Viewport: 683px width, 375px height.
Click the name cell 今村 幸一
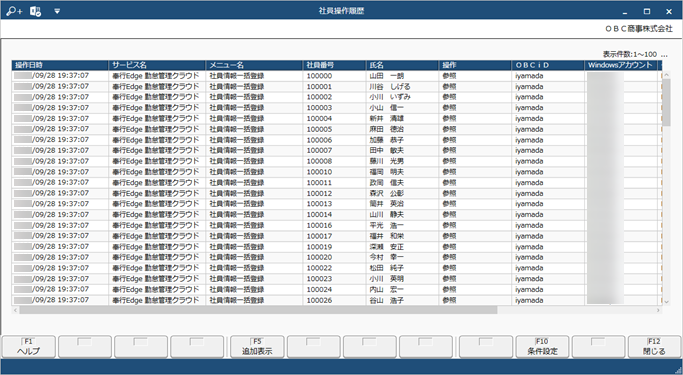402,257
